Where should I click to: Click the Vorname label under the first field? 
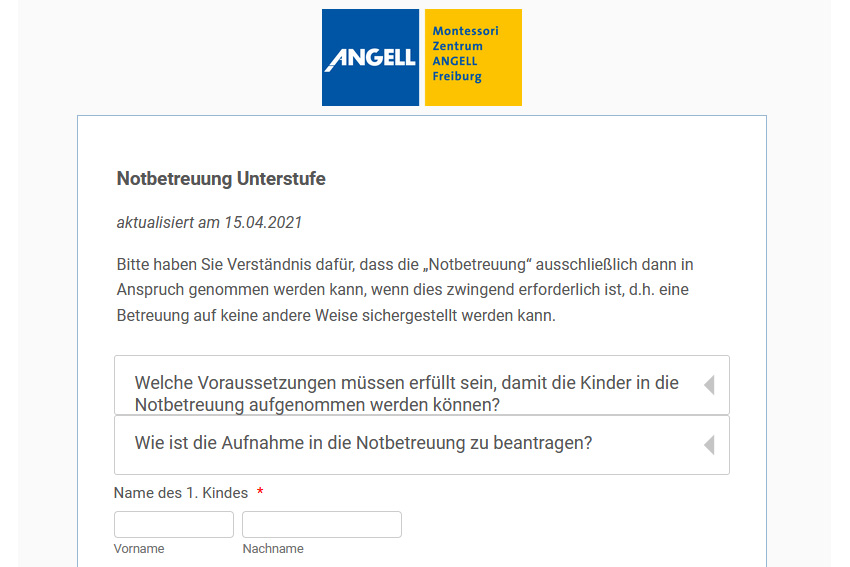click(139, 549)
